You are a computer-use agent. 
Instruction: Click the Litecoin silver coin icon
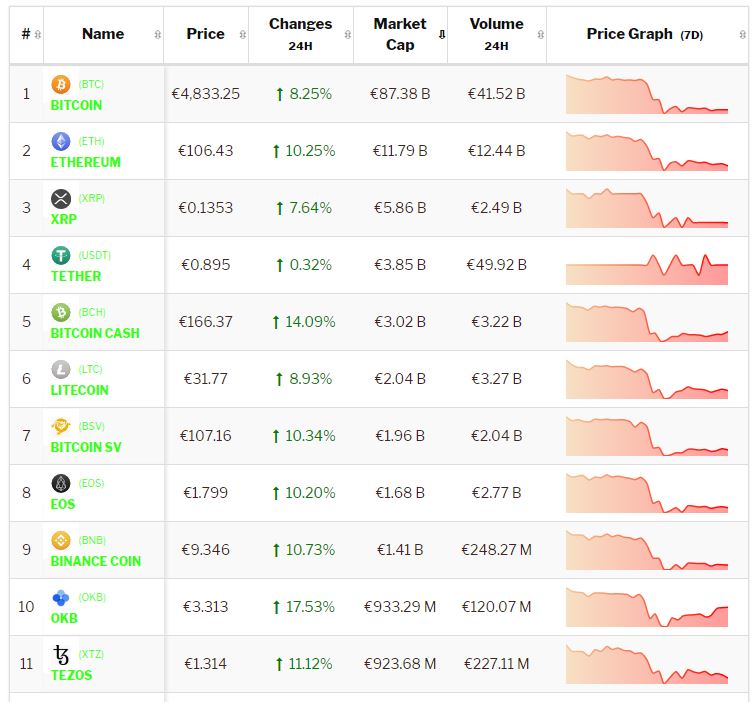(61, 370)
